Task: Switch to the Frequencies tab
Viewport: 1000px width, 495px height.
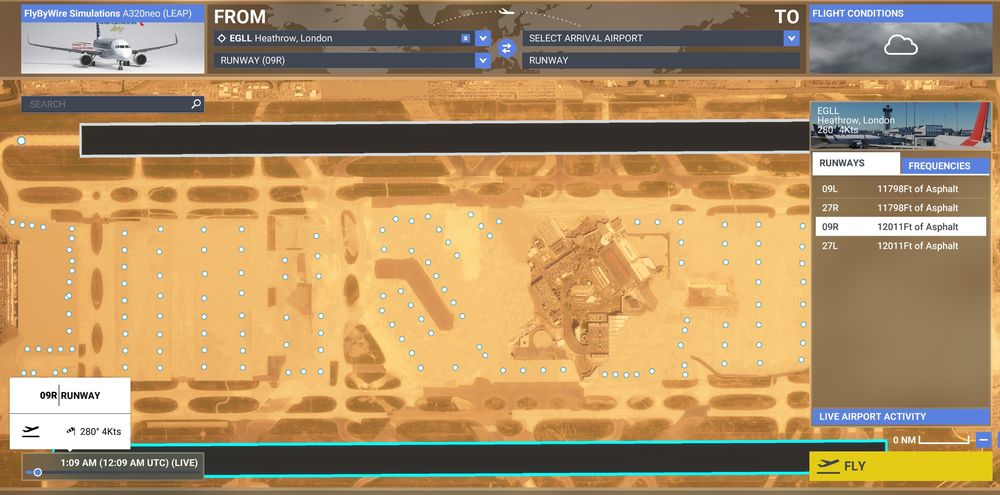Action: (x=939, y=166)
